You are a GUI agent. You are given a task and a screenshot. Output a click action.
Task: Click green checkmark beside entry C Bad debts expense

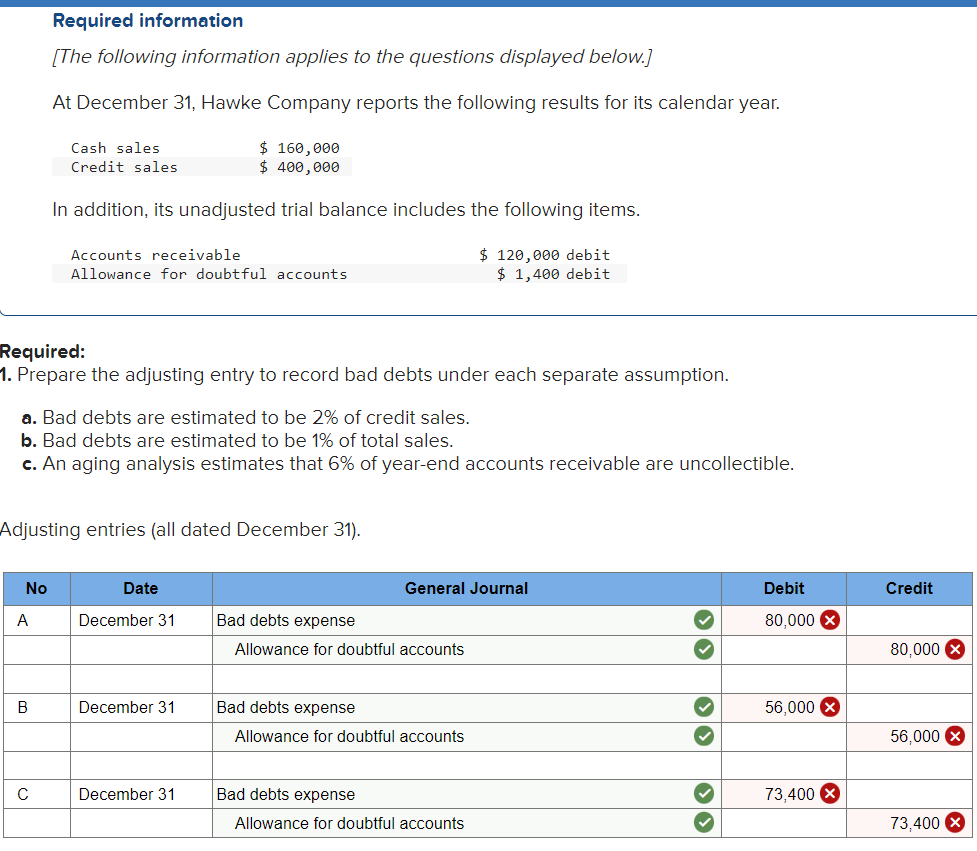[x=704, y=794]
